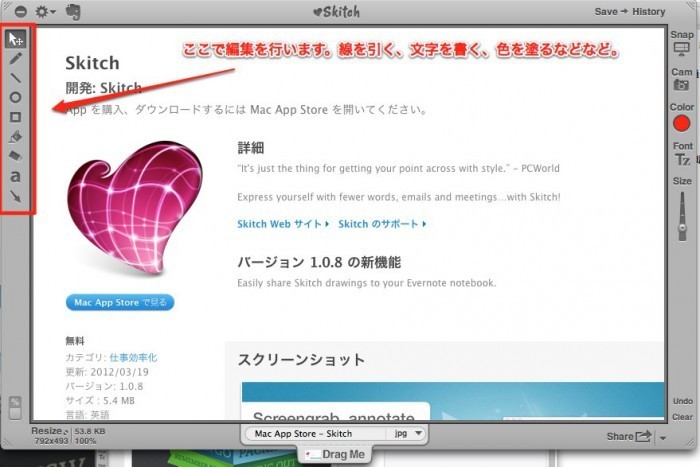Select the Pencil drawing tool
Image resolution: width=700 pixels, height=467 pixels.
pos(16,58)
